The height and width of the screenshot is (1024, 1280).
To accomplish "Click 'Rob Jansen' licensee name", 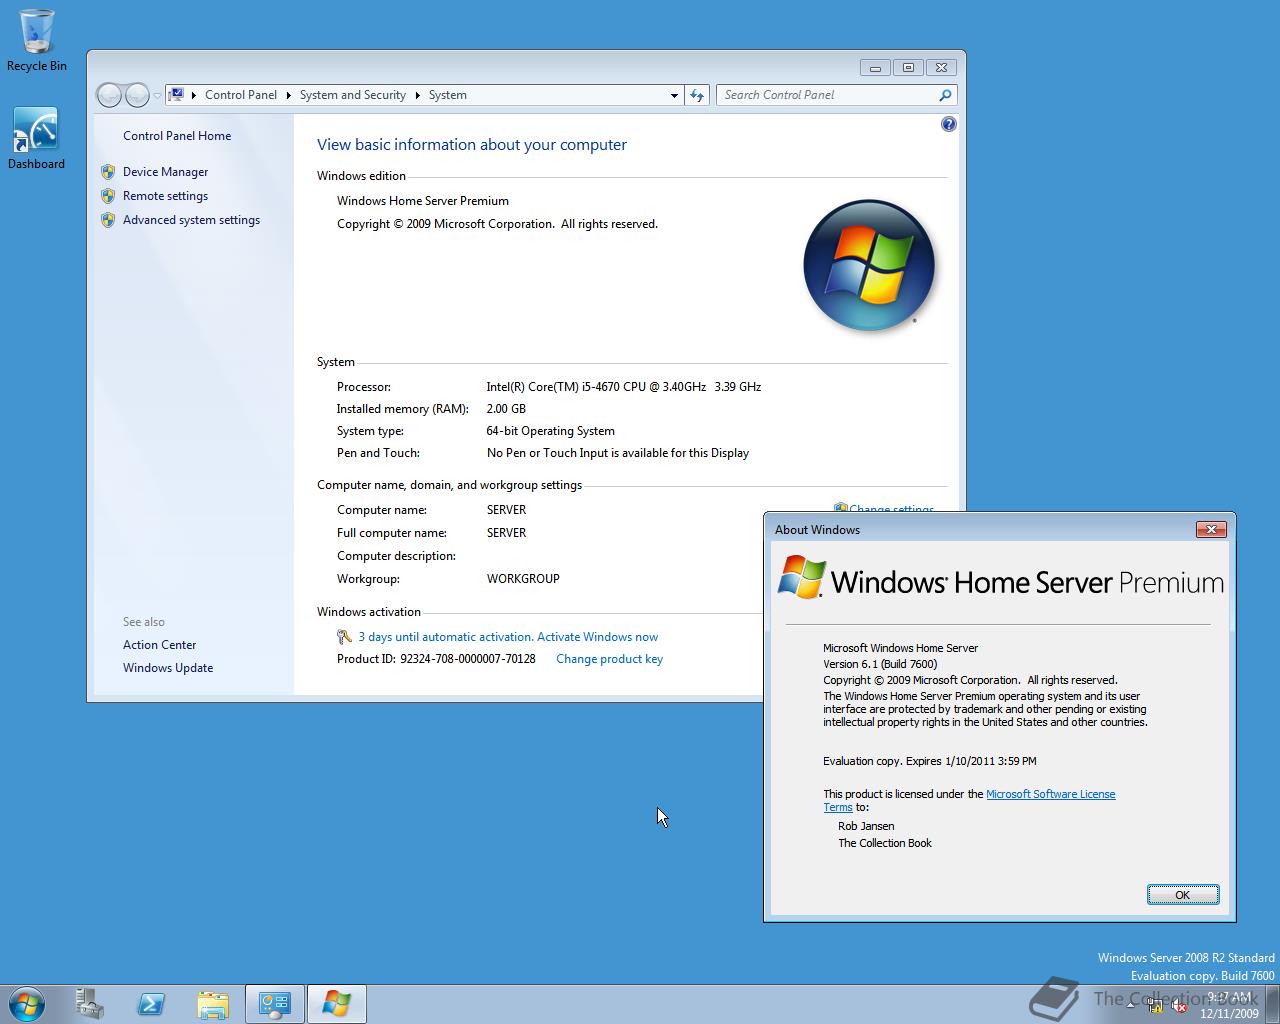I will [866, 826].
